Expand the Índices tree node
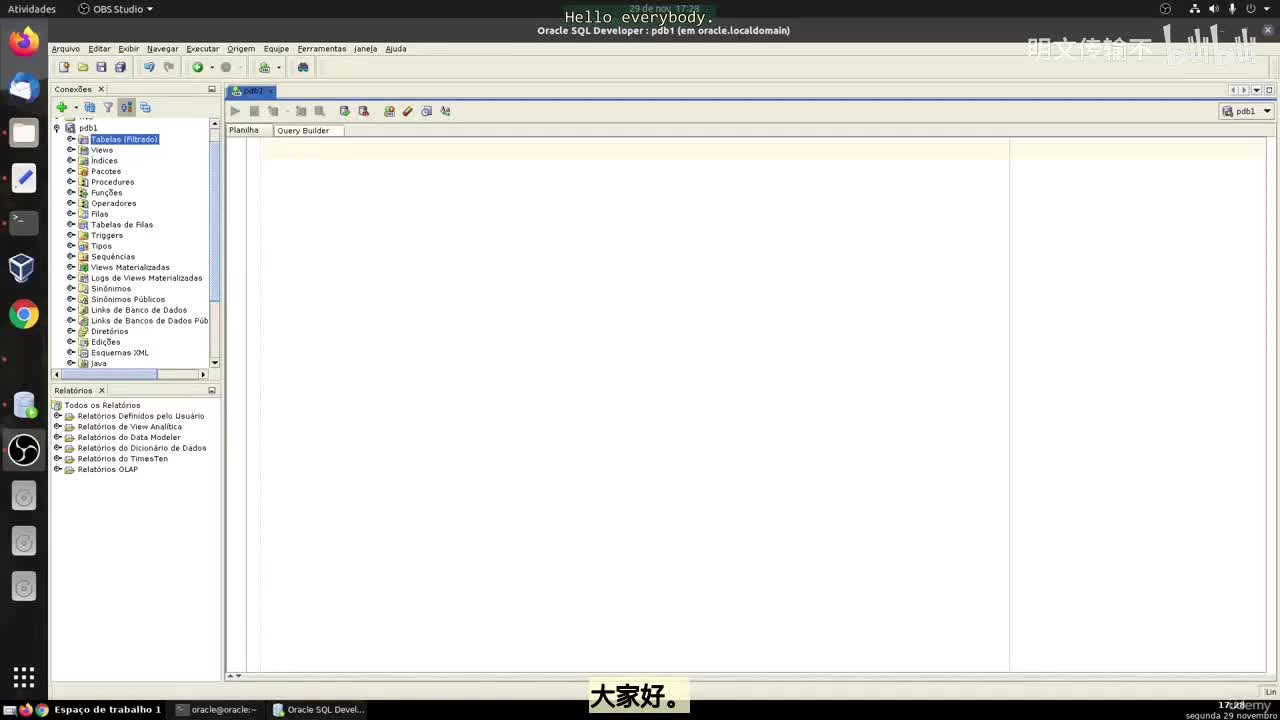This screenshot has width=1280, height=720. [71, 160]
